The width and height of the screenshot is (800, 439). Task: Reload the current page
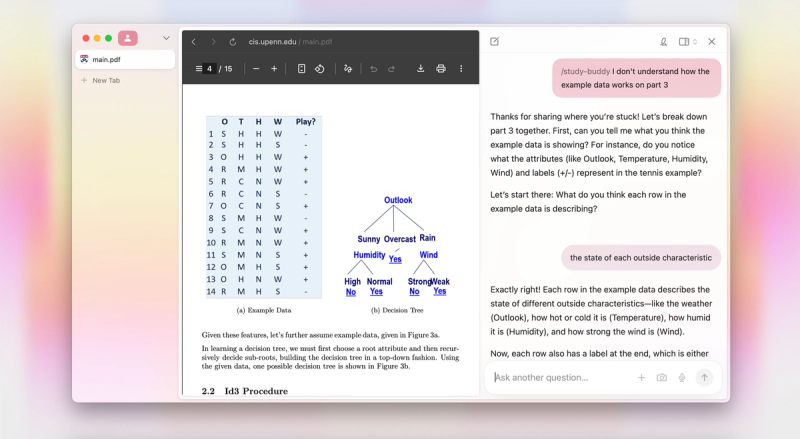point(233,42)
